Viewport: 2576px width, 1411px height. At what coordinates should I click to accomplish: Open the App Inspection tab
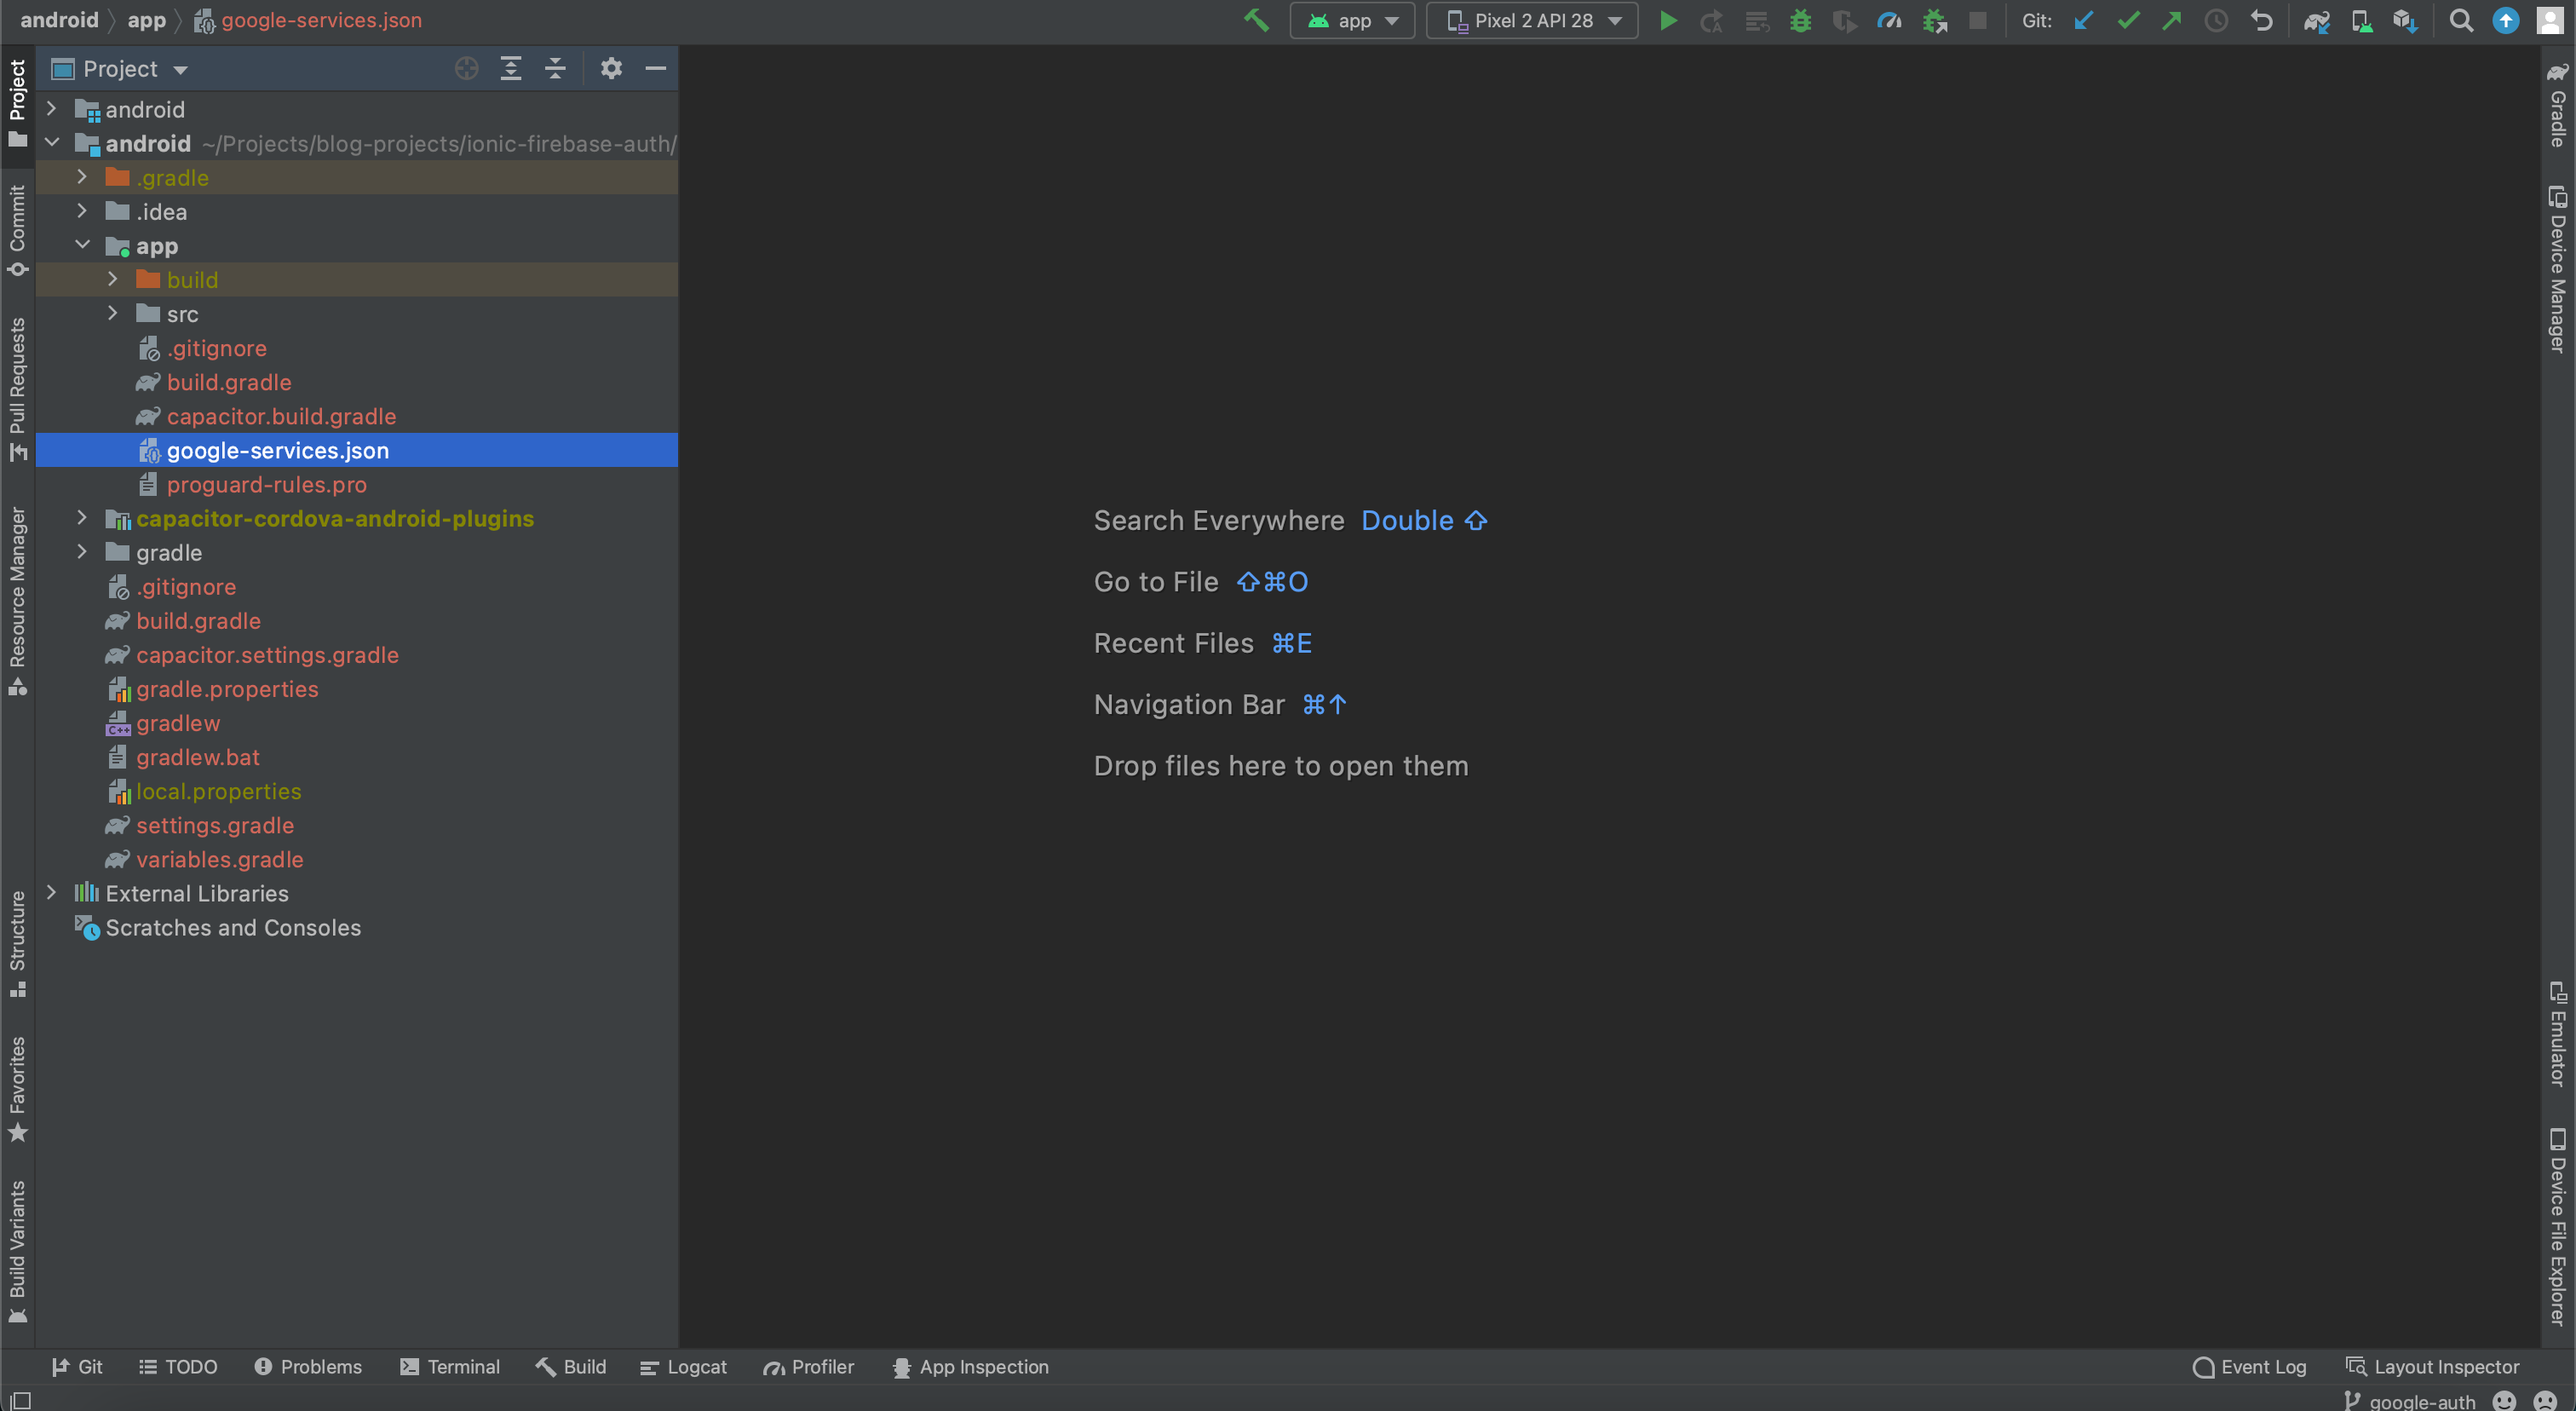coord(970,1366)
